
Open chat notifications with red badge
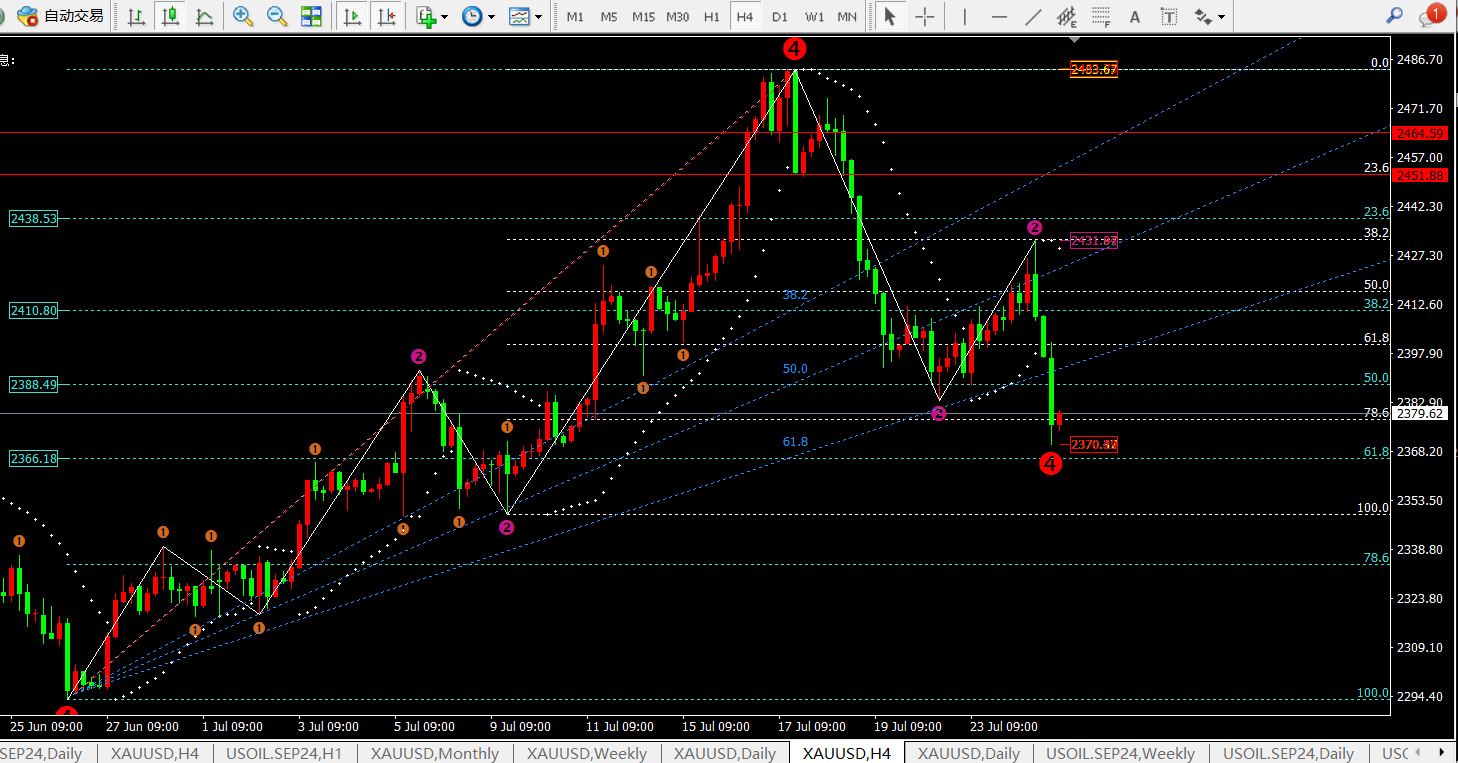[x=1432, y=14]
